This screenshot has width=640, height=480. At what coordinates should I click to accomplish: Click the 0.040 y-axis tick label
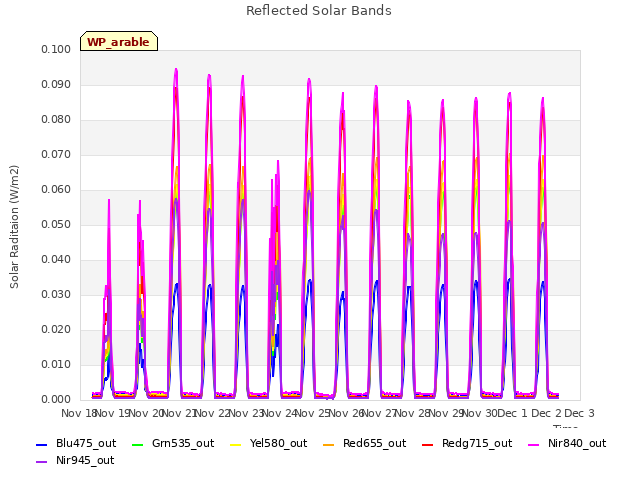56,260
